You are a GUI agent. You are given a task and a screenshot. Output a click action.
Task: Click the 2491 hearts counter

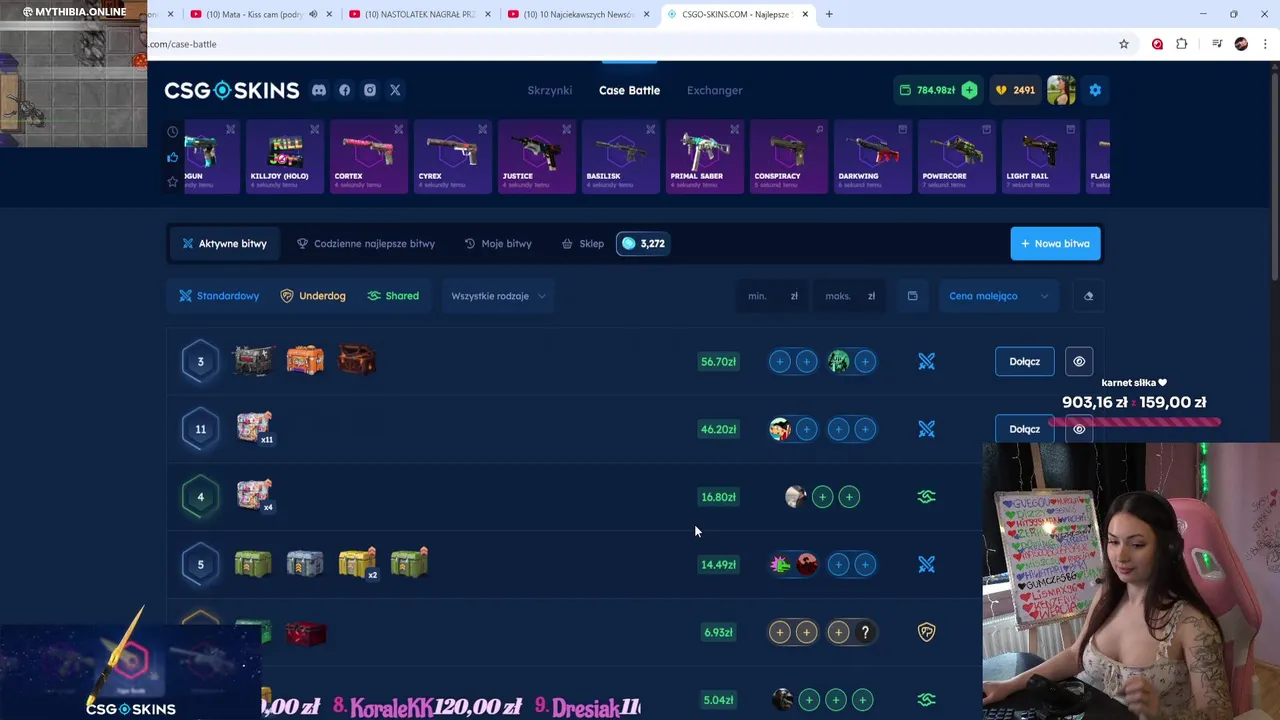click(x=1015, y=90)
